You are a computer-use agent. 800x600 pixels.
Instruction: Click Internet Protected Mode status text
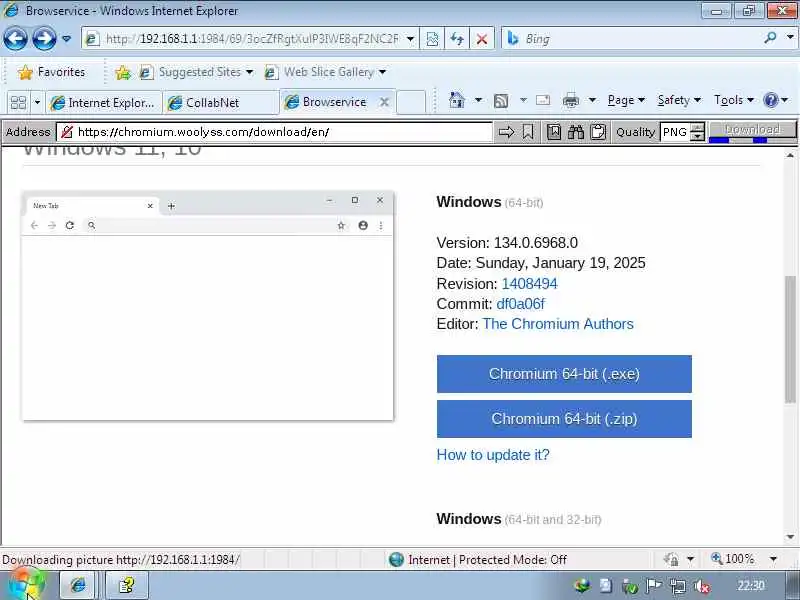(x=487, y=560)
